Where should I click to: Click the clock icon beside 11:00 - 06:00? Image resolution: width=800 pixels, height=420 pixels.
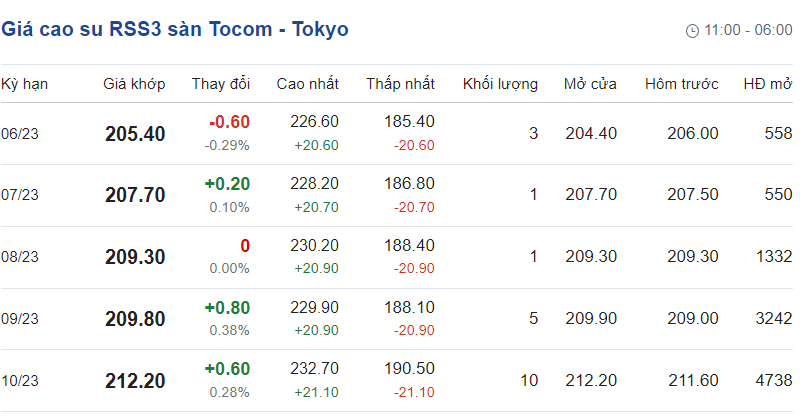click(x=692, y=31)
